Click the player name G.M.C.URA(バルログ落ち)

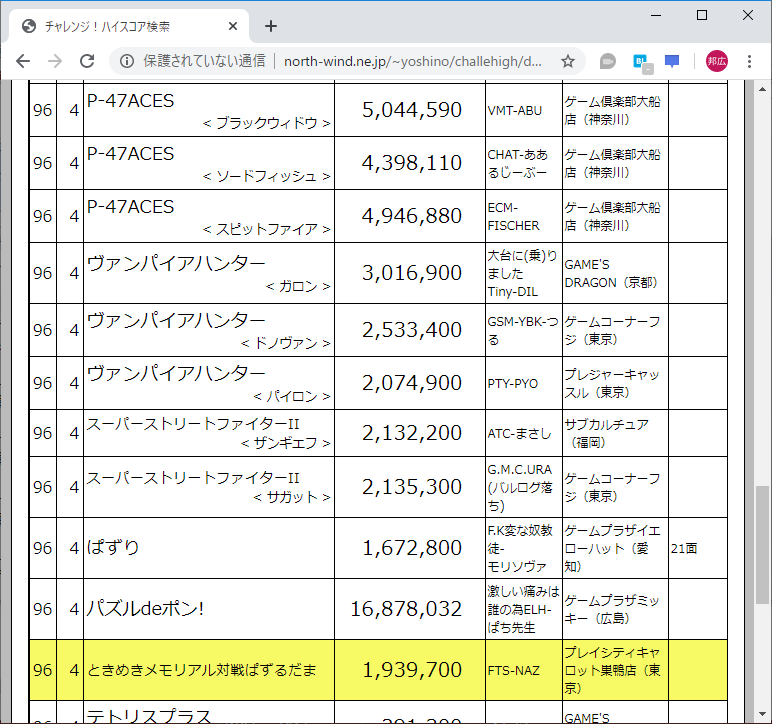[x=520, y=487]
